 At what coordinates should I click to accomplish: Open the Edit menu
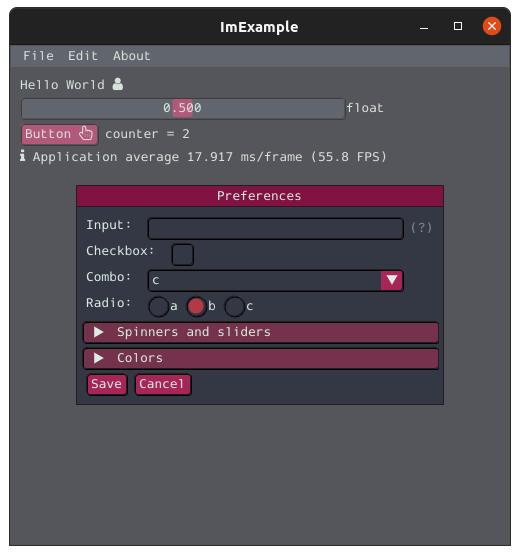[83, 56]
